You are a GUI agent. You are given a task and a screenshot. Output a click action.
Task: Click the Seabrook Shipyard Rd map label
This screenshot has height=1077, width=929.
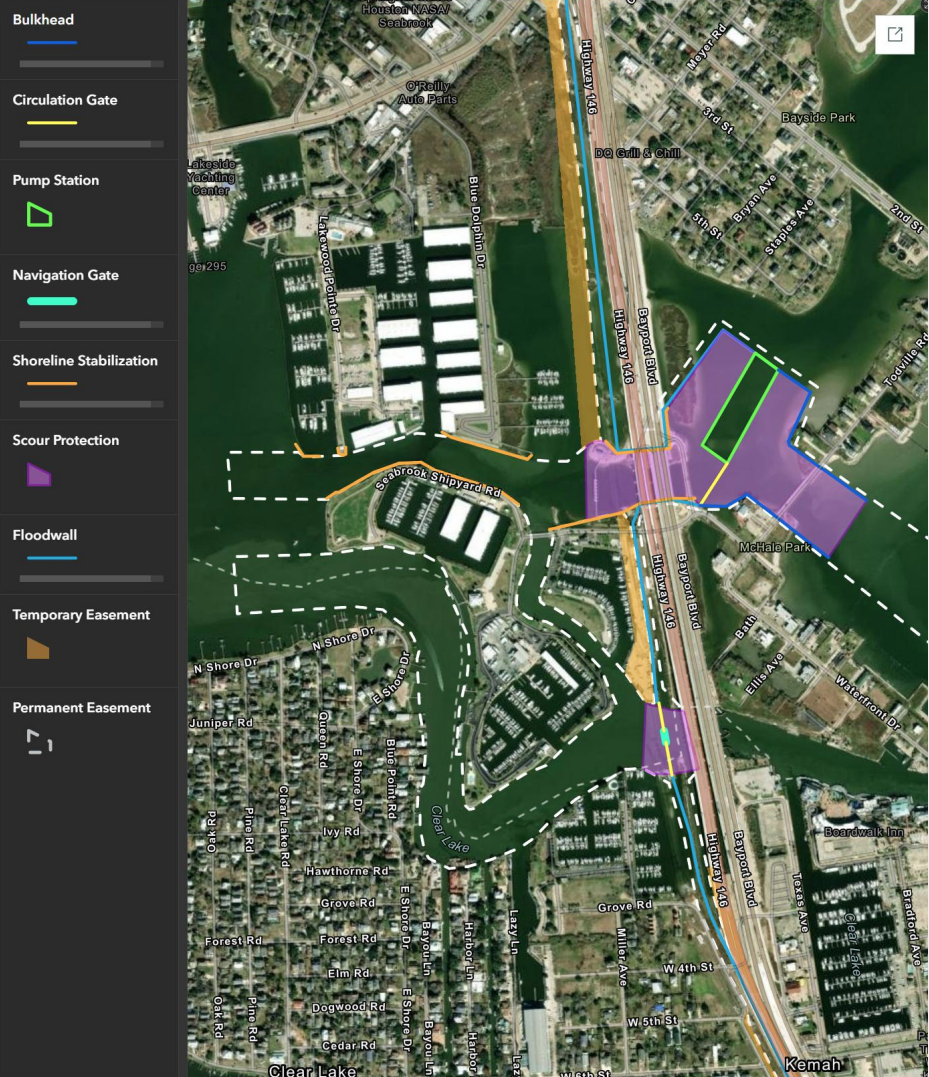pos(438,479)
